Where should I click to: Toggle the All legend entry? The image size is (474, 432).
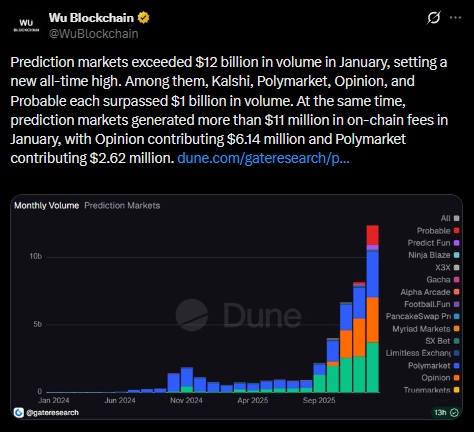[450, 218]
